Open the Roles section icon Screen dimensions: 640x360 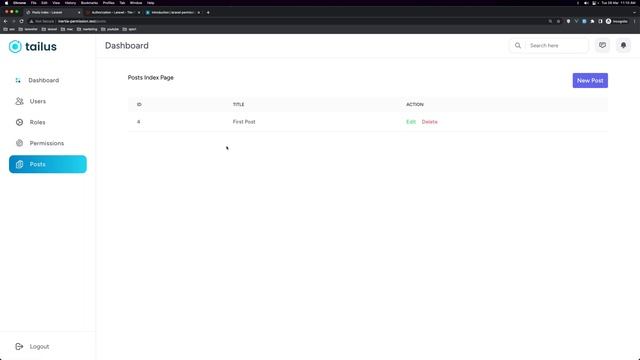pos(19,122)
